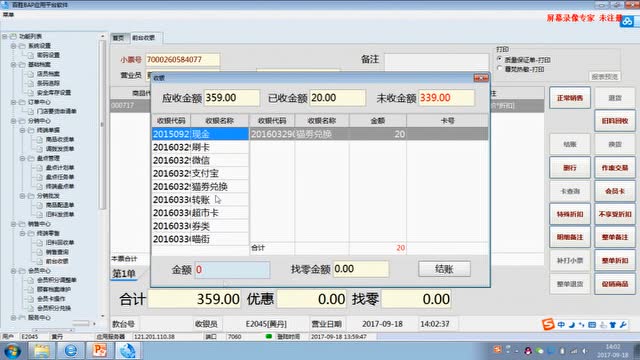
Task: Open the wrench settings icon in IME bar
Action: click(623, 325)
